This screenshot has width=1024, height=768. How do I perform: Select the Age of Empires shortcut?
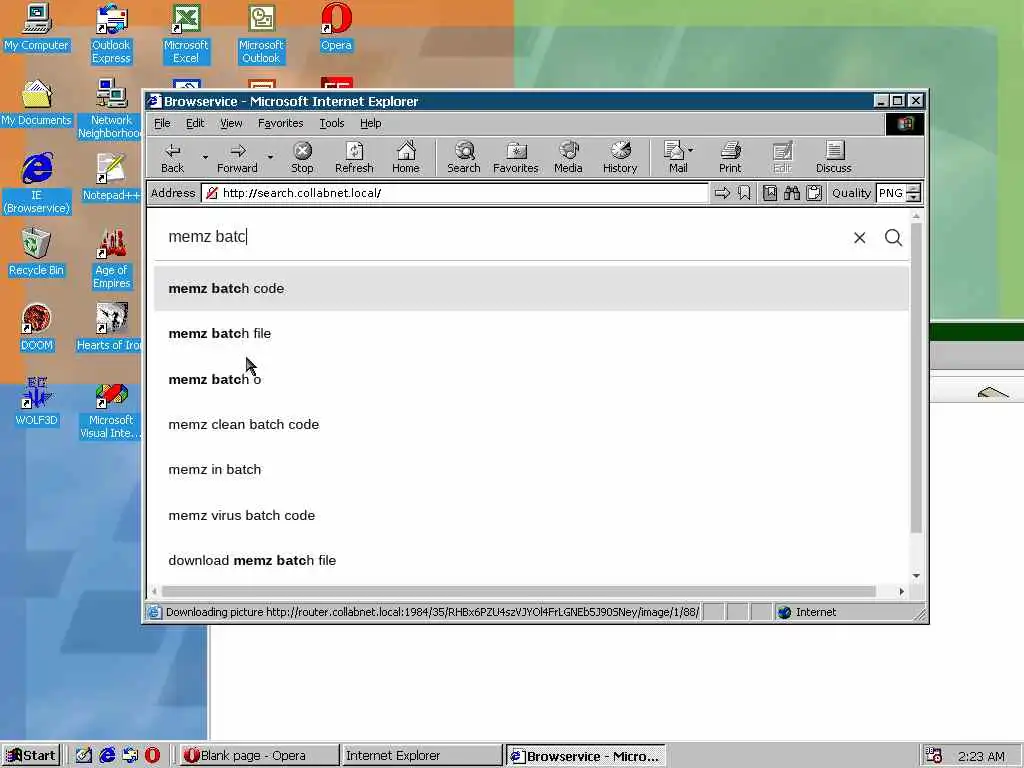tap(111, 259)
